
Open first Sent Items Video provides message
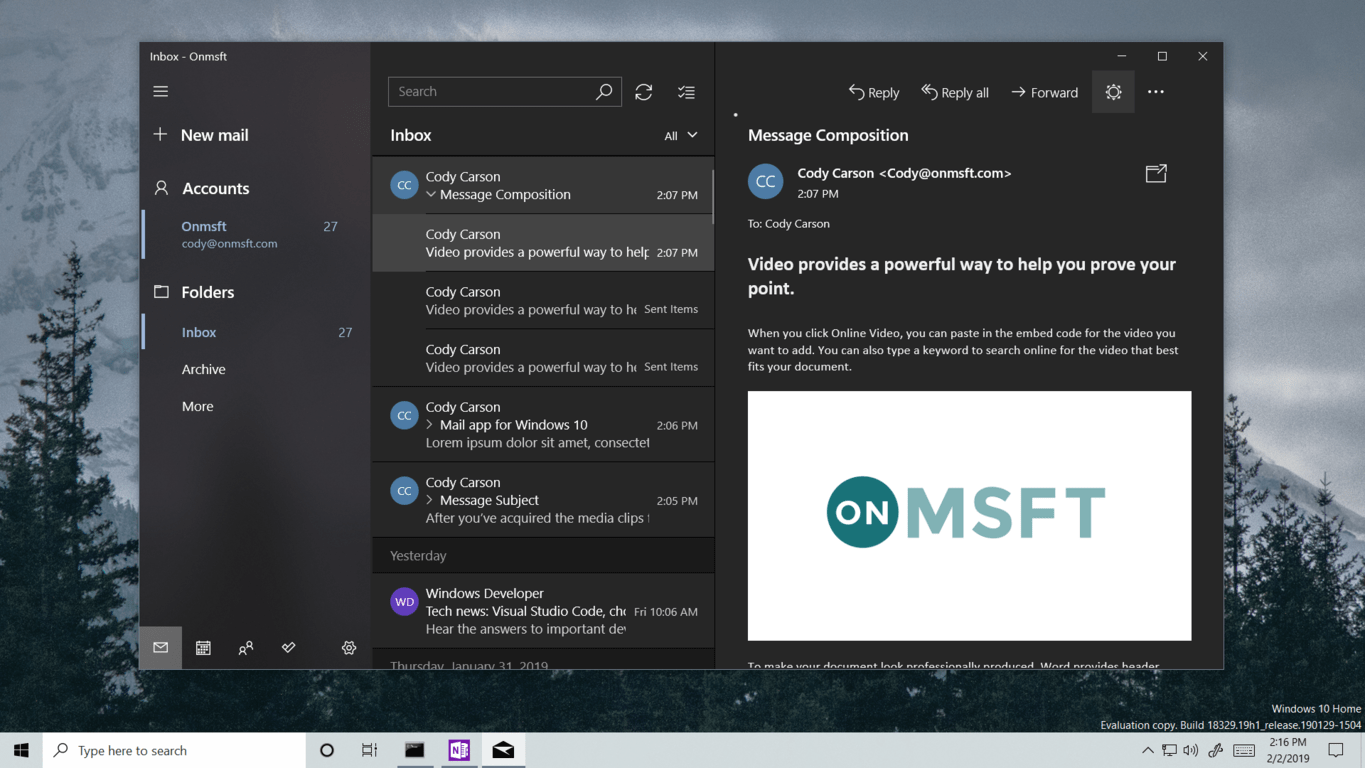[543, 300]
